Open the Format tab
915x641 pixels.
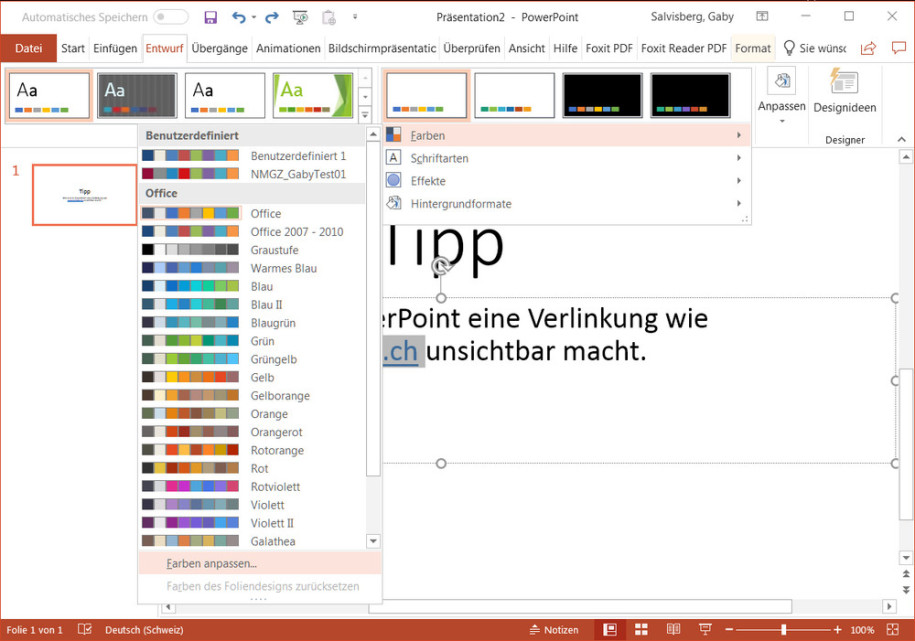click(753, 48)
